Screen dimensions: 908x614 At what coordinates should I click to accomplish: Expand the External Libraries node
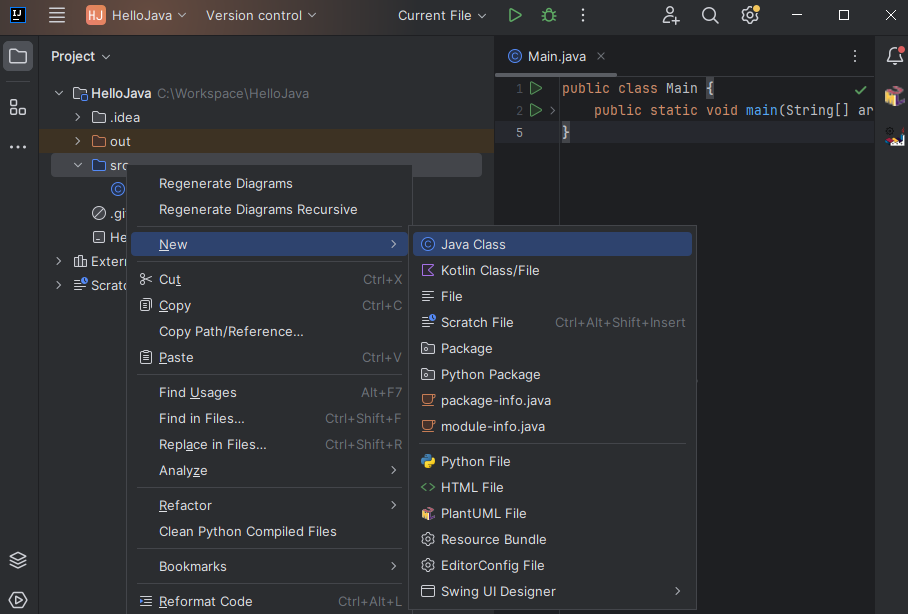[58, 261]
